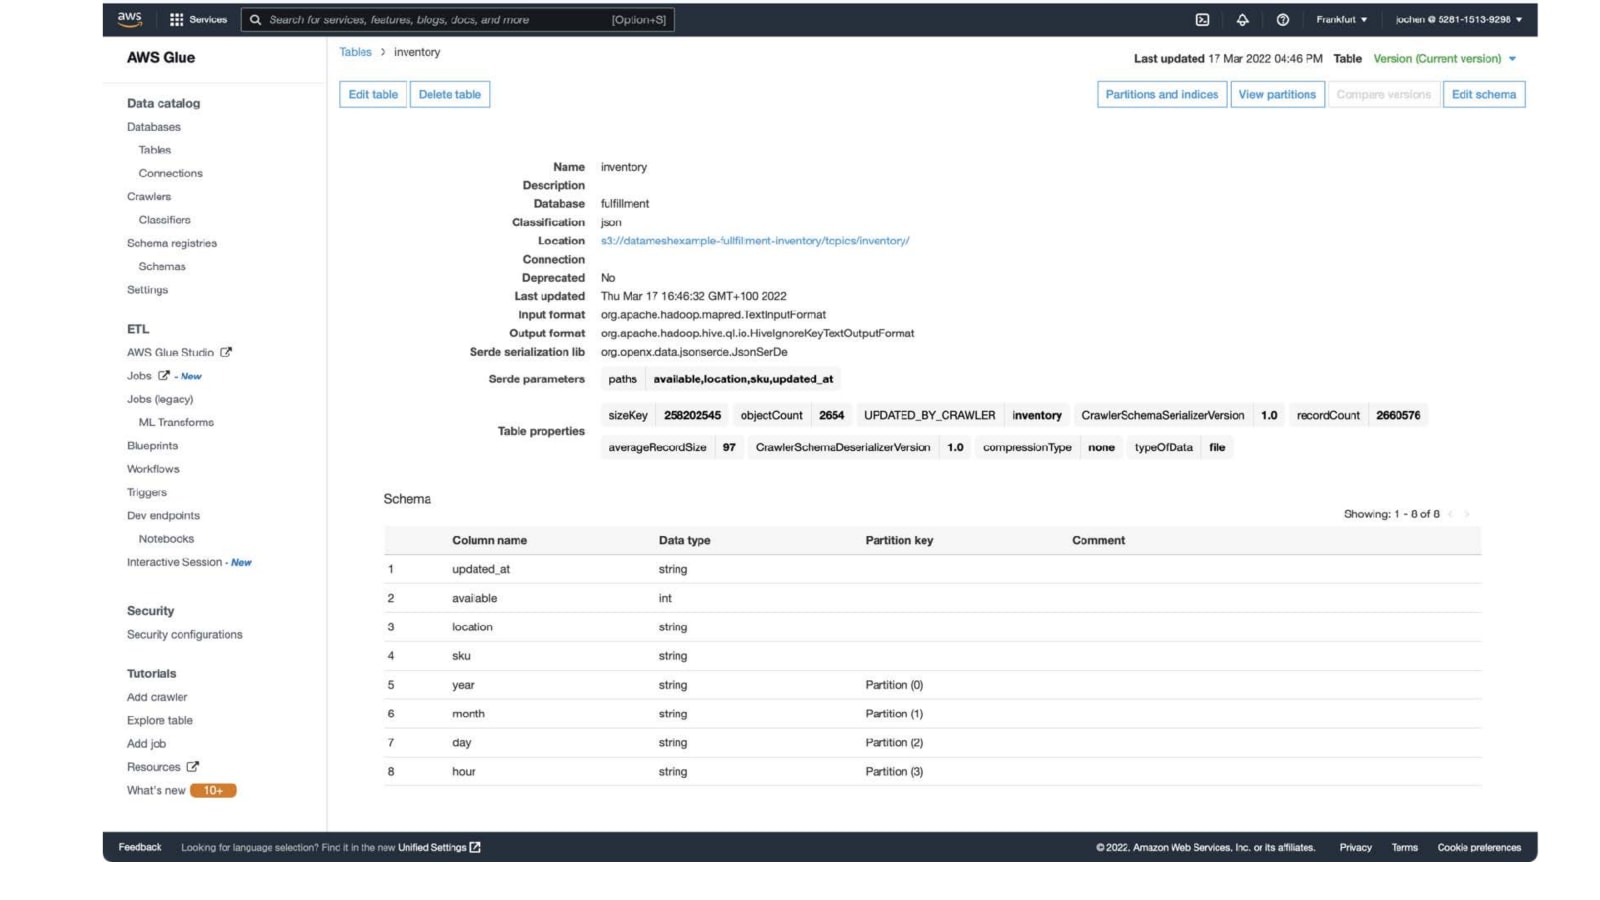Viewport: 1600px width, 900px height.
Task: Open Interactive Session in the sidebar
Action: 175,562
